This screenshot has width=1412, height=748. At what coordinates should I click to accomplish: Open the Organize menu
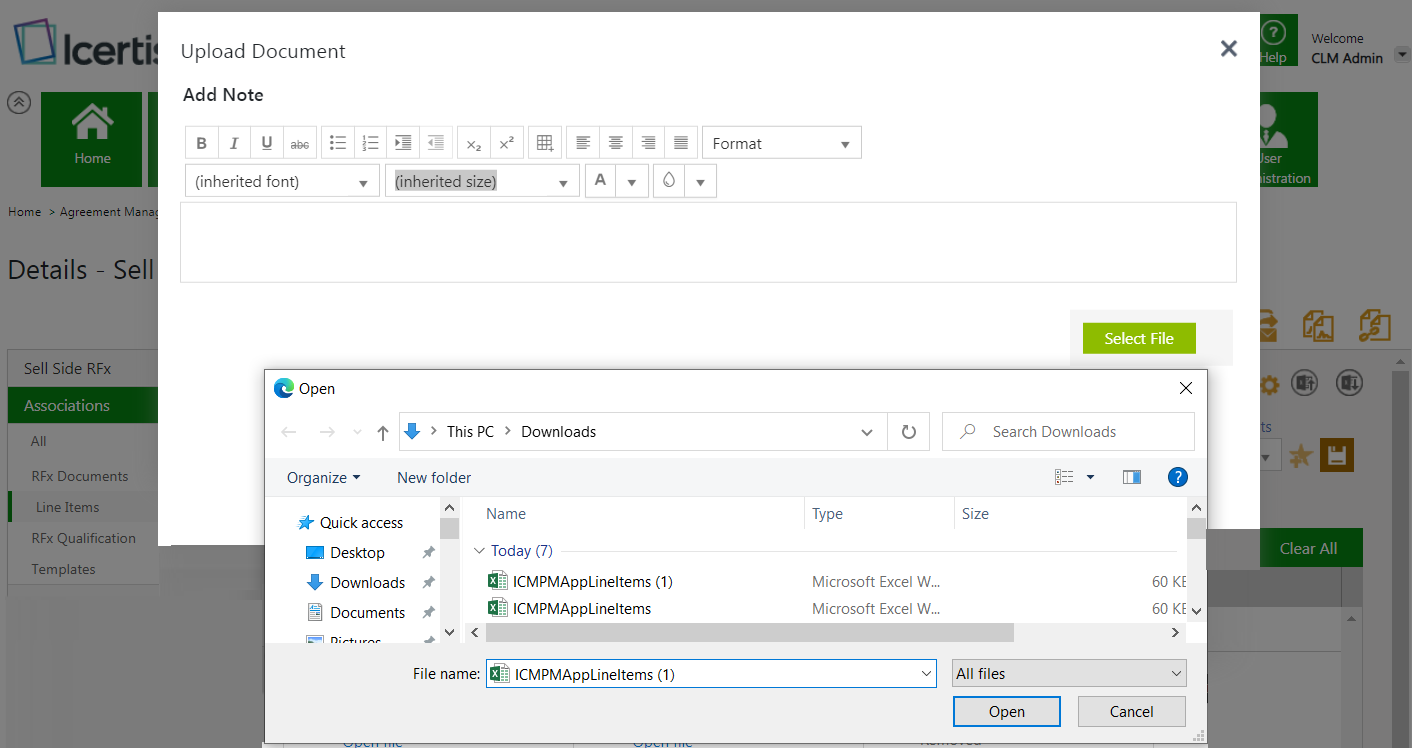coord(323,478)
